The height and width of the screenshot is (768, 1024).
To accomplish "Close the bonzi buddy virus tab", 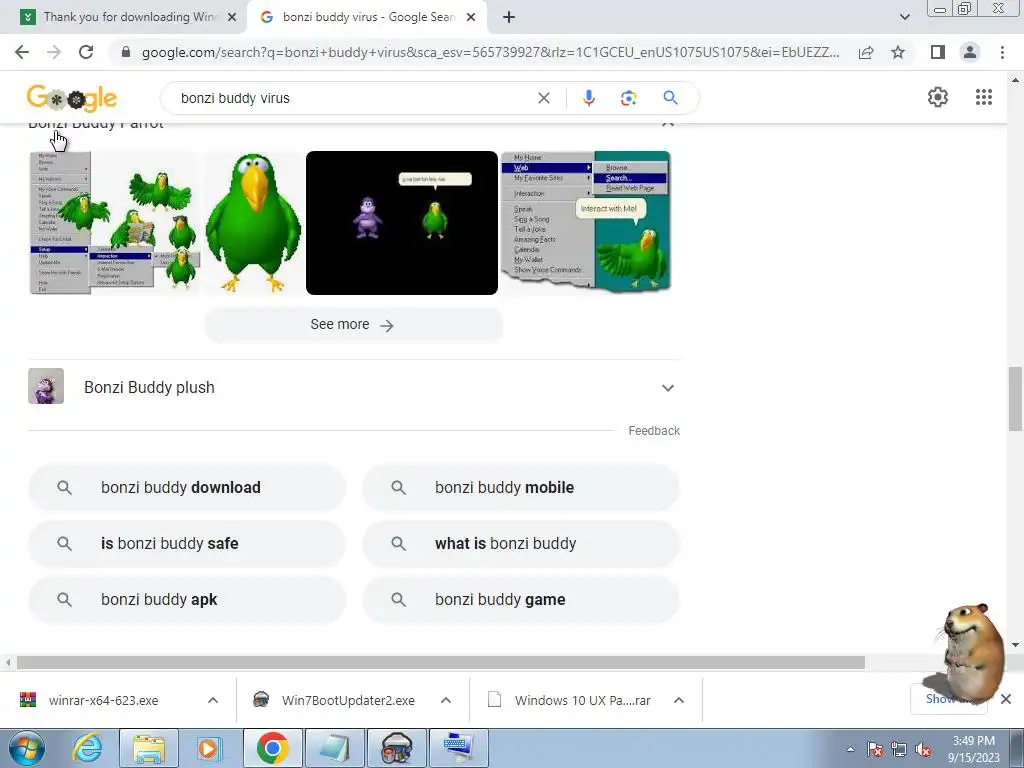I will (471, 17).
